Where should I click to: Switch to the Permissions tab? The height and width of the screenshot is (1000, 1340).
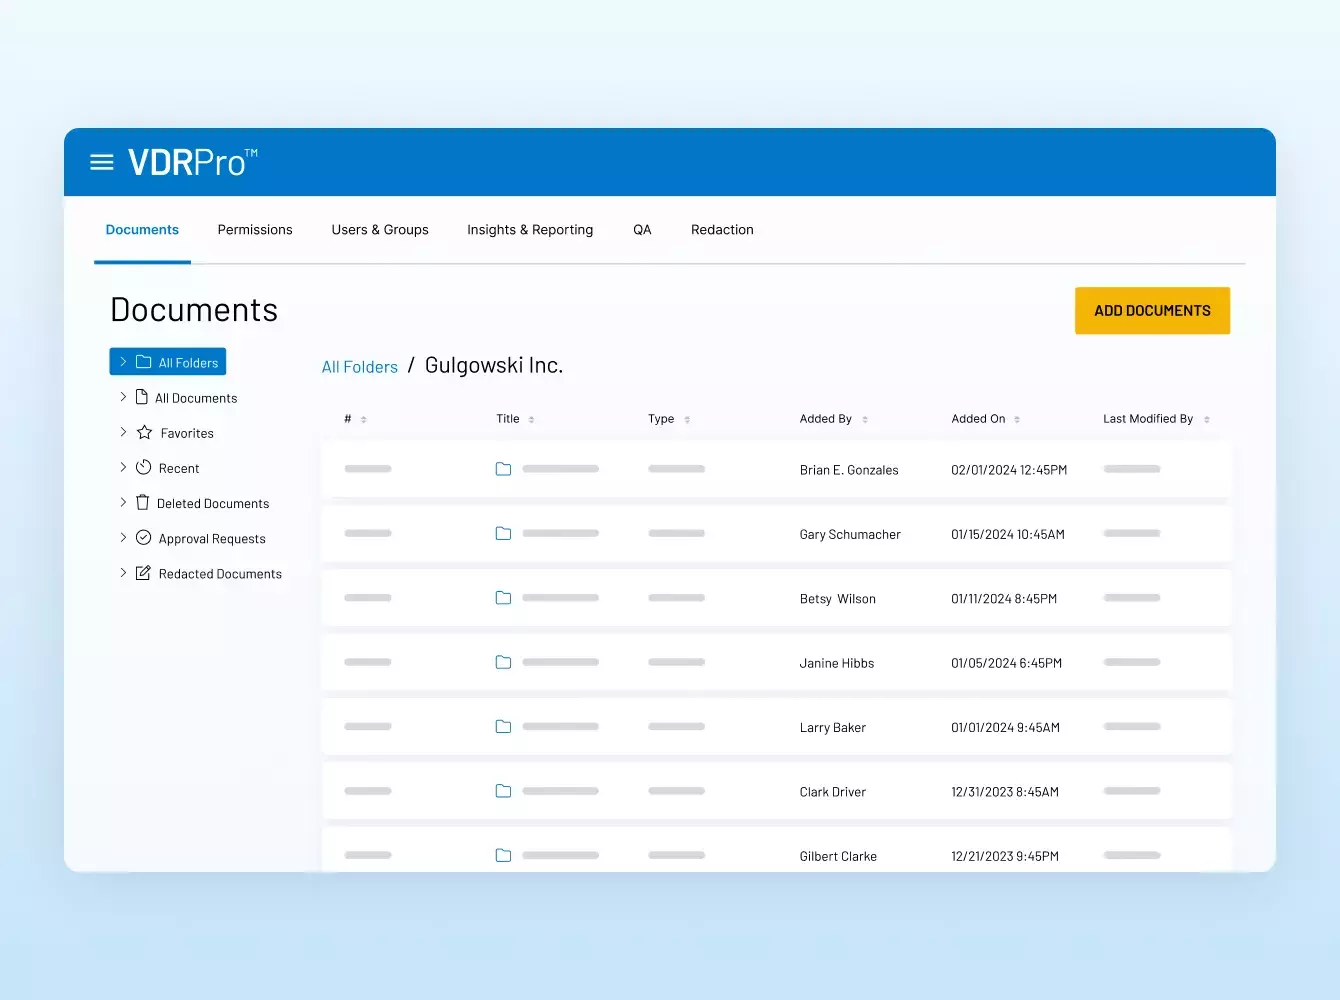point(255,230)
